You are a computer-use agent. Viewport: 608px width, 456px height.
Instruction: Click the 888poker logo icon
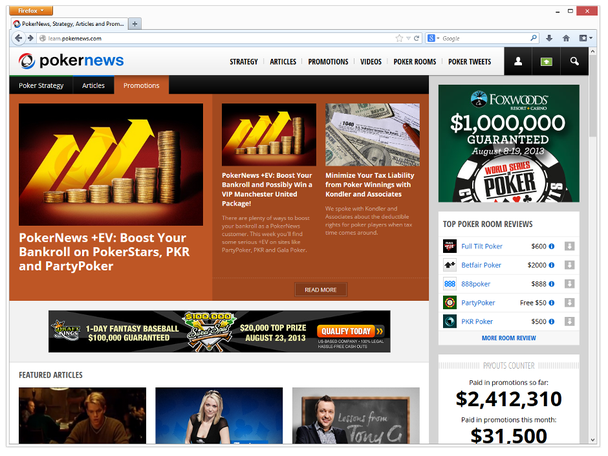click(x=450, y=284)
